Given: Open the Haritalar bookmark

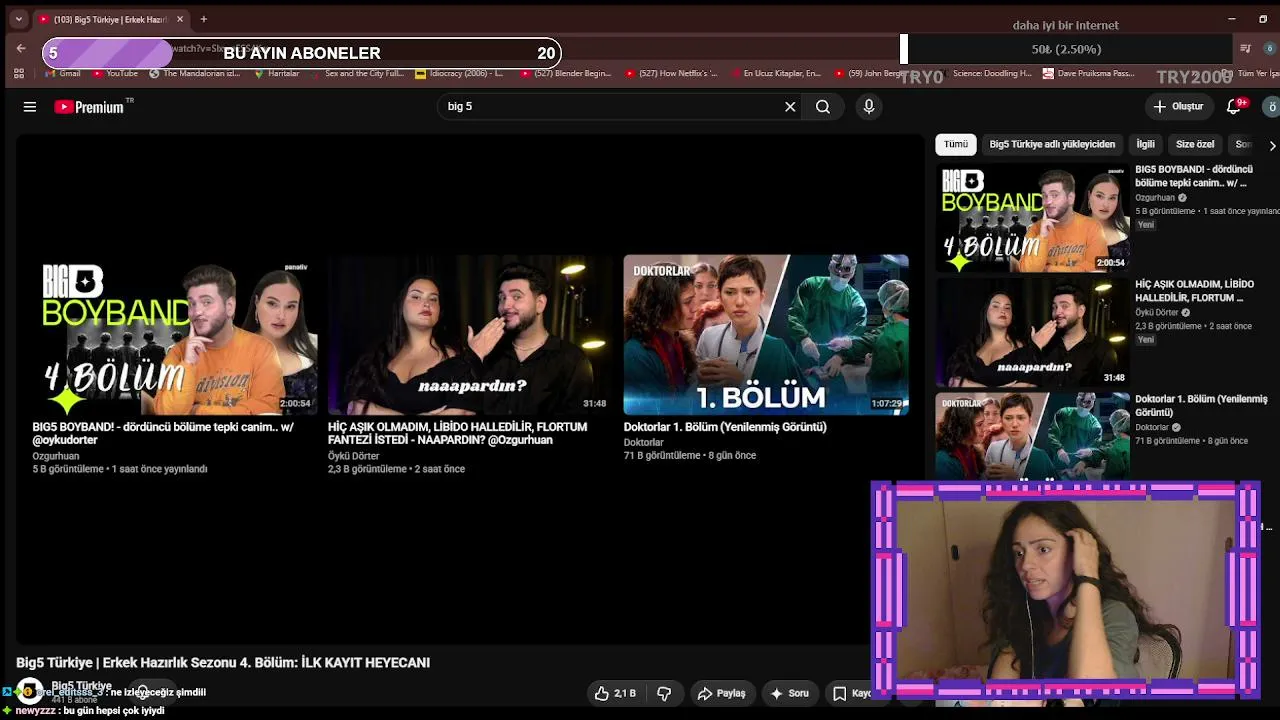Looking at the screenshot, I should [276, 73].
